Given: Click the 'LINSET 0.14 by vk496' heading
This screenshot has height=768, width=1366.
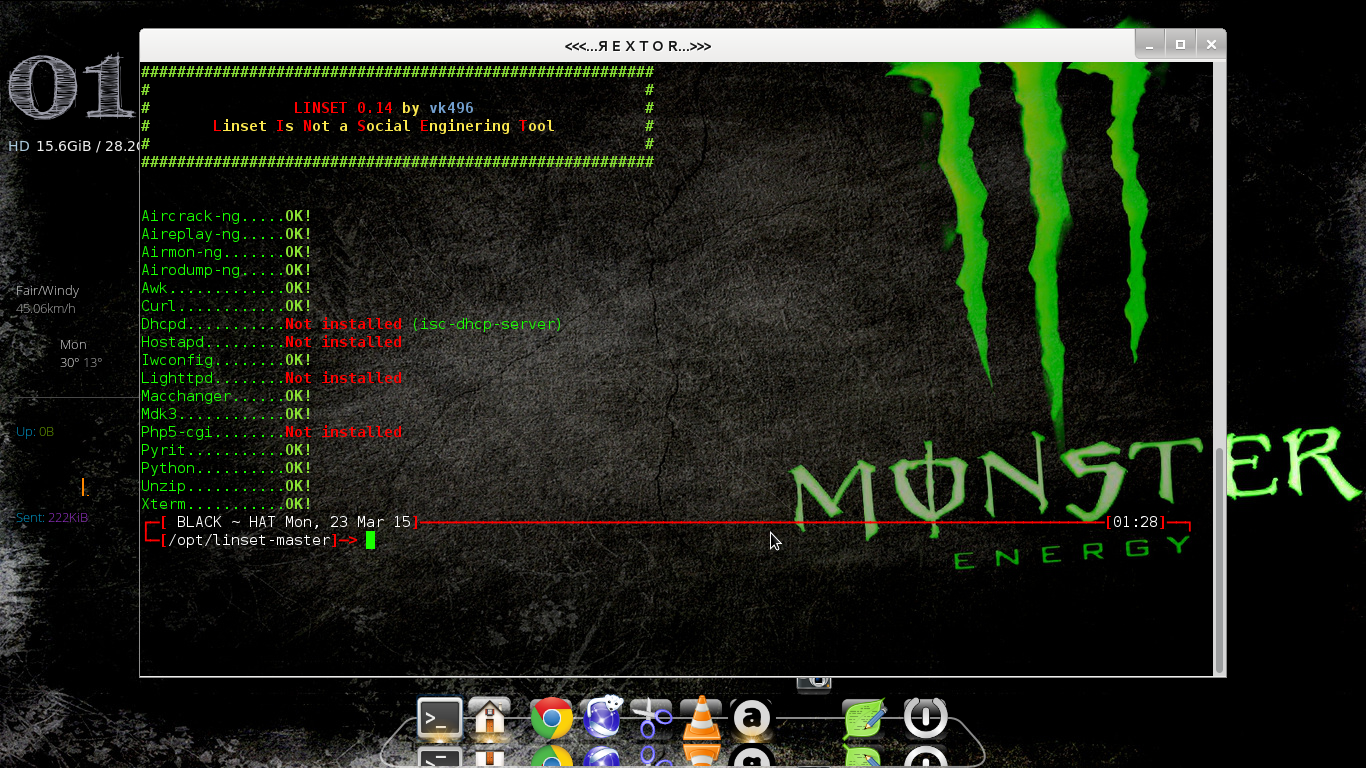Looking at the screenshot, I should click(x=384, y=108).
